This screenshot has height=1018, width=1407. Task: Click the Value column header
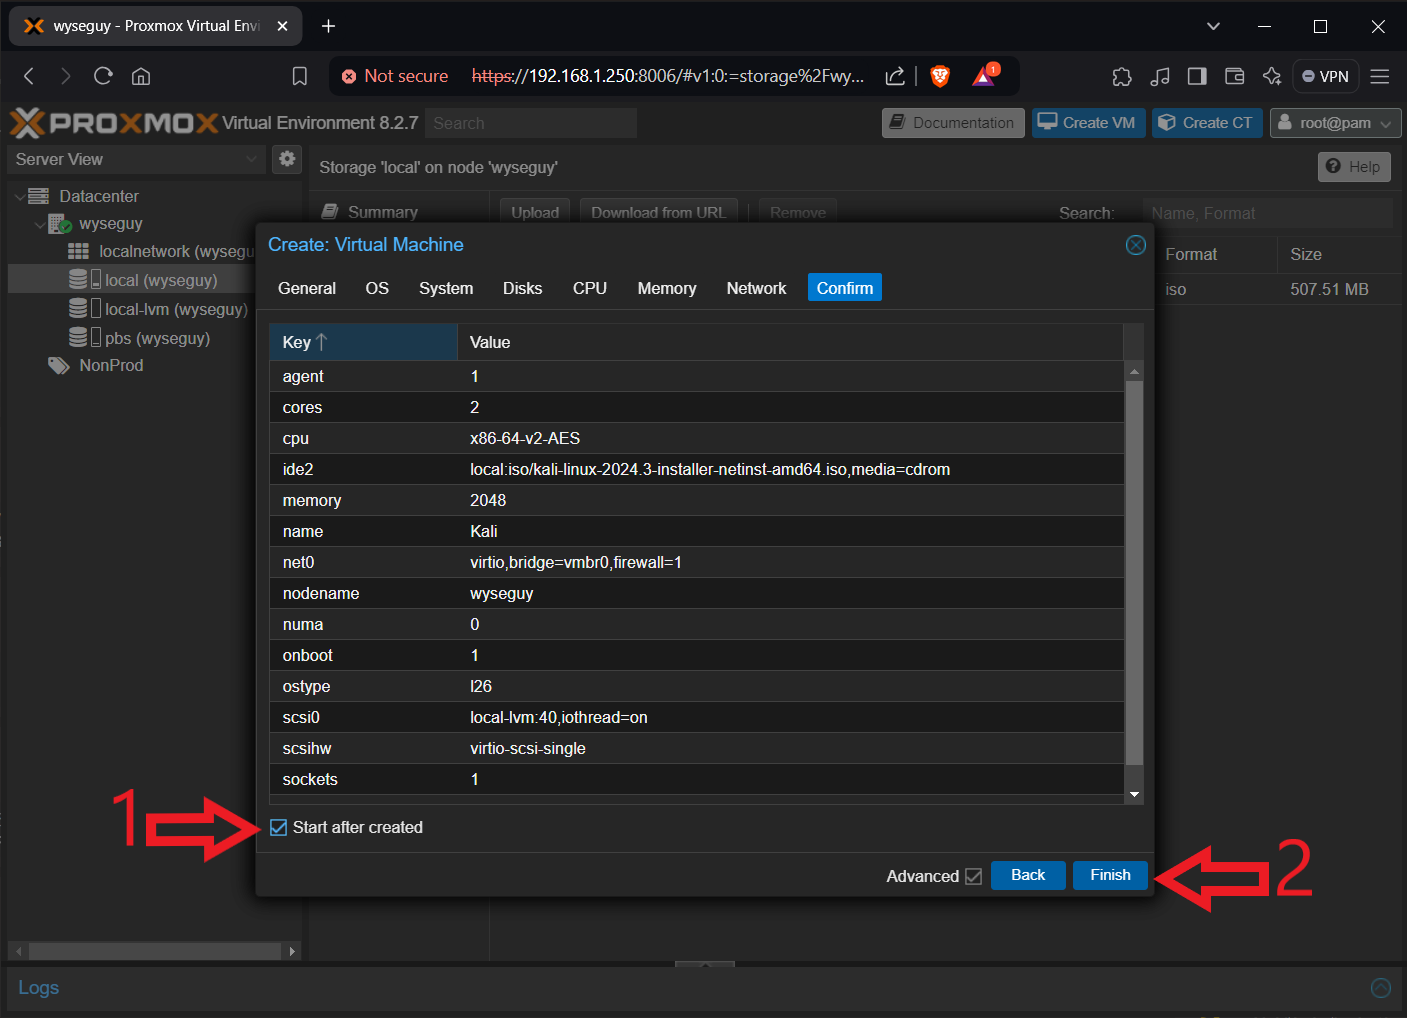(x=790, y=342)
